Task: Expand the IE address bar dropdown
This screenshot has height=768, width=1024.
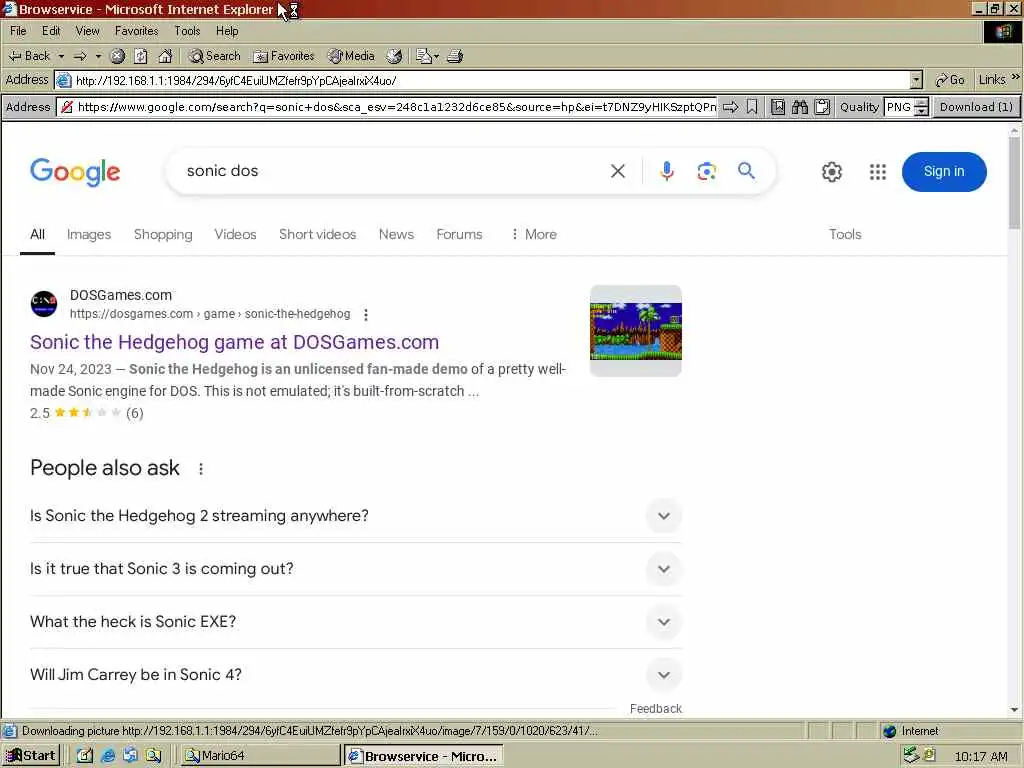Action: click(916, 80)
